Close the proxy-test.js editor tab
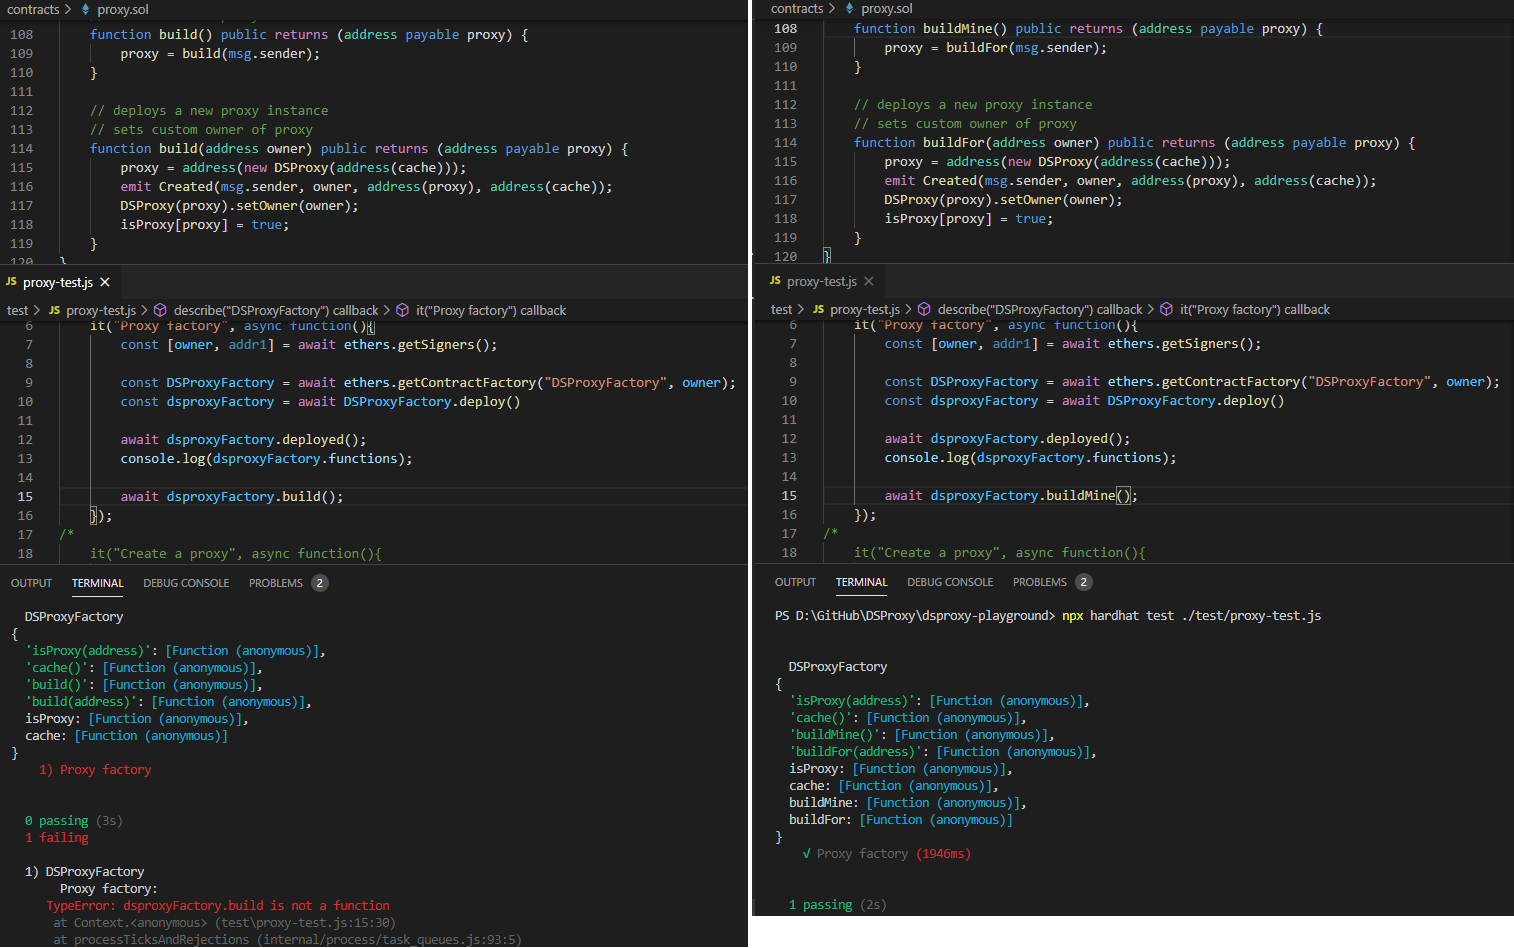 point(105,282)
